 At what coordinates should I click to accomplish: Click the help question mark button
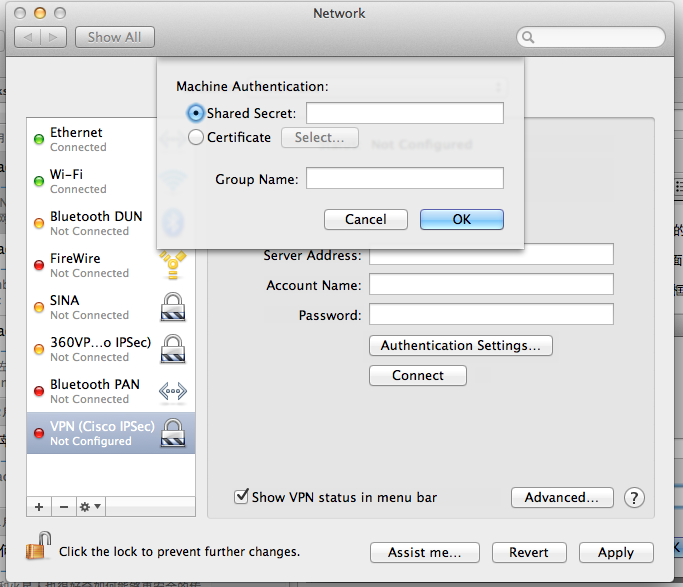pyautogui.click(x=634, y=498)
